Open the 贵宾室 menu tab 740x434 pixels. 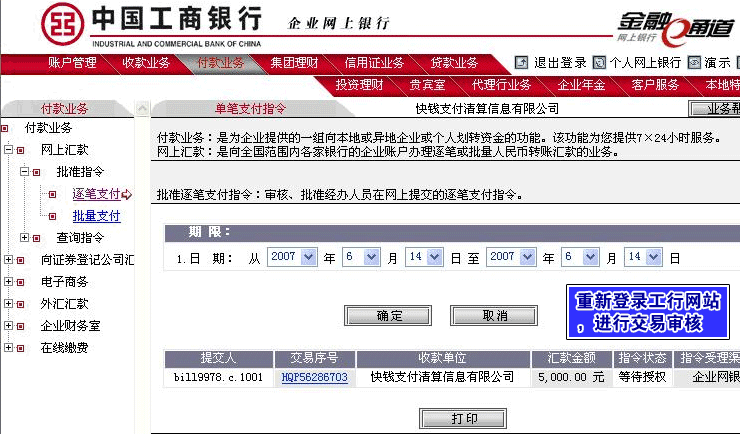[428, 85]
